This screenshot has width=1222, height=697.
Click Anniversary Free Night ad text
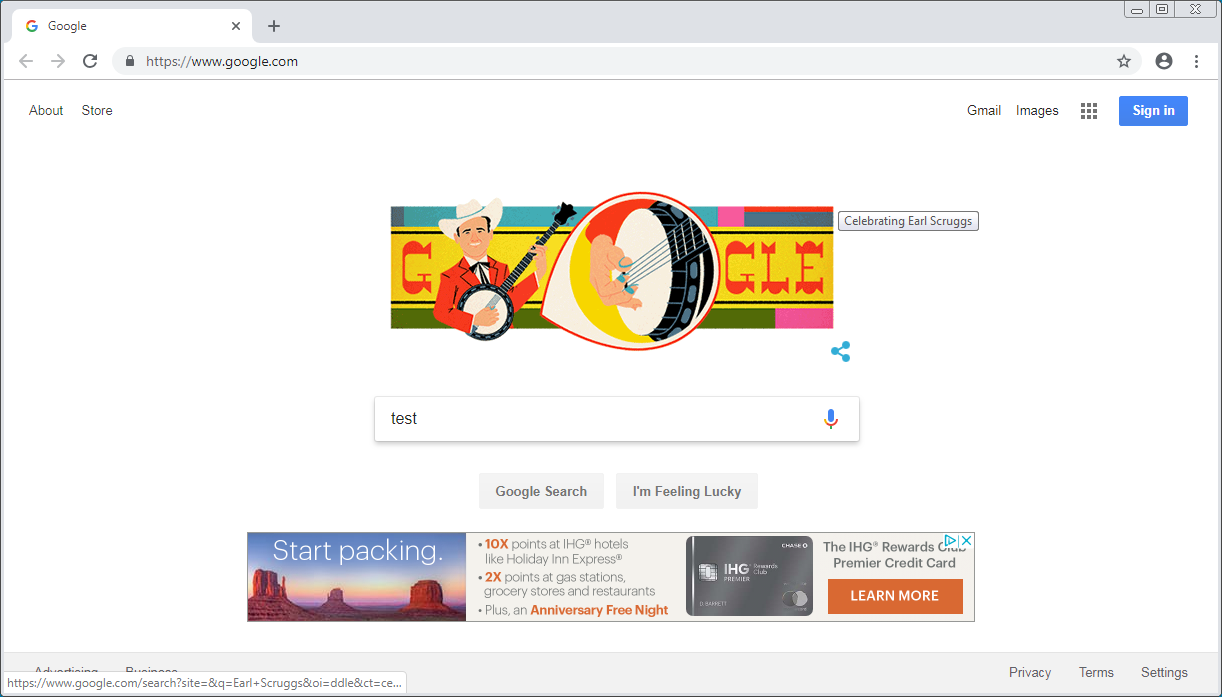(x=599, y=610)
